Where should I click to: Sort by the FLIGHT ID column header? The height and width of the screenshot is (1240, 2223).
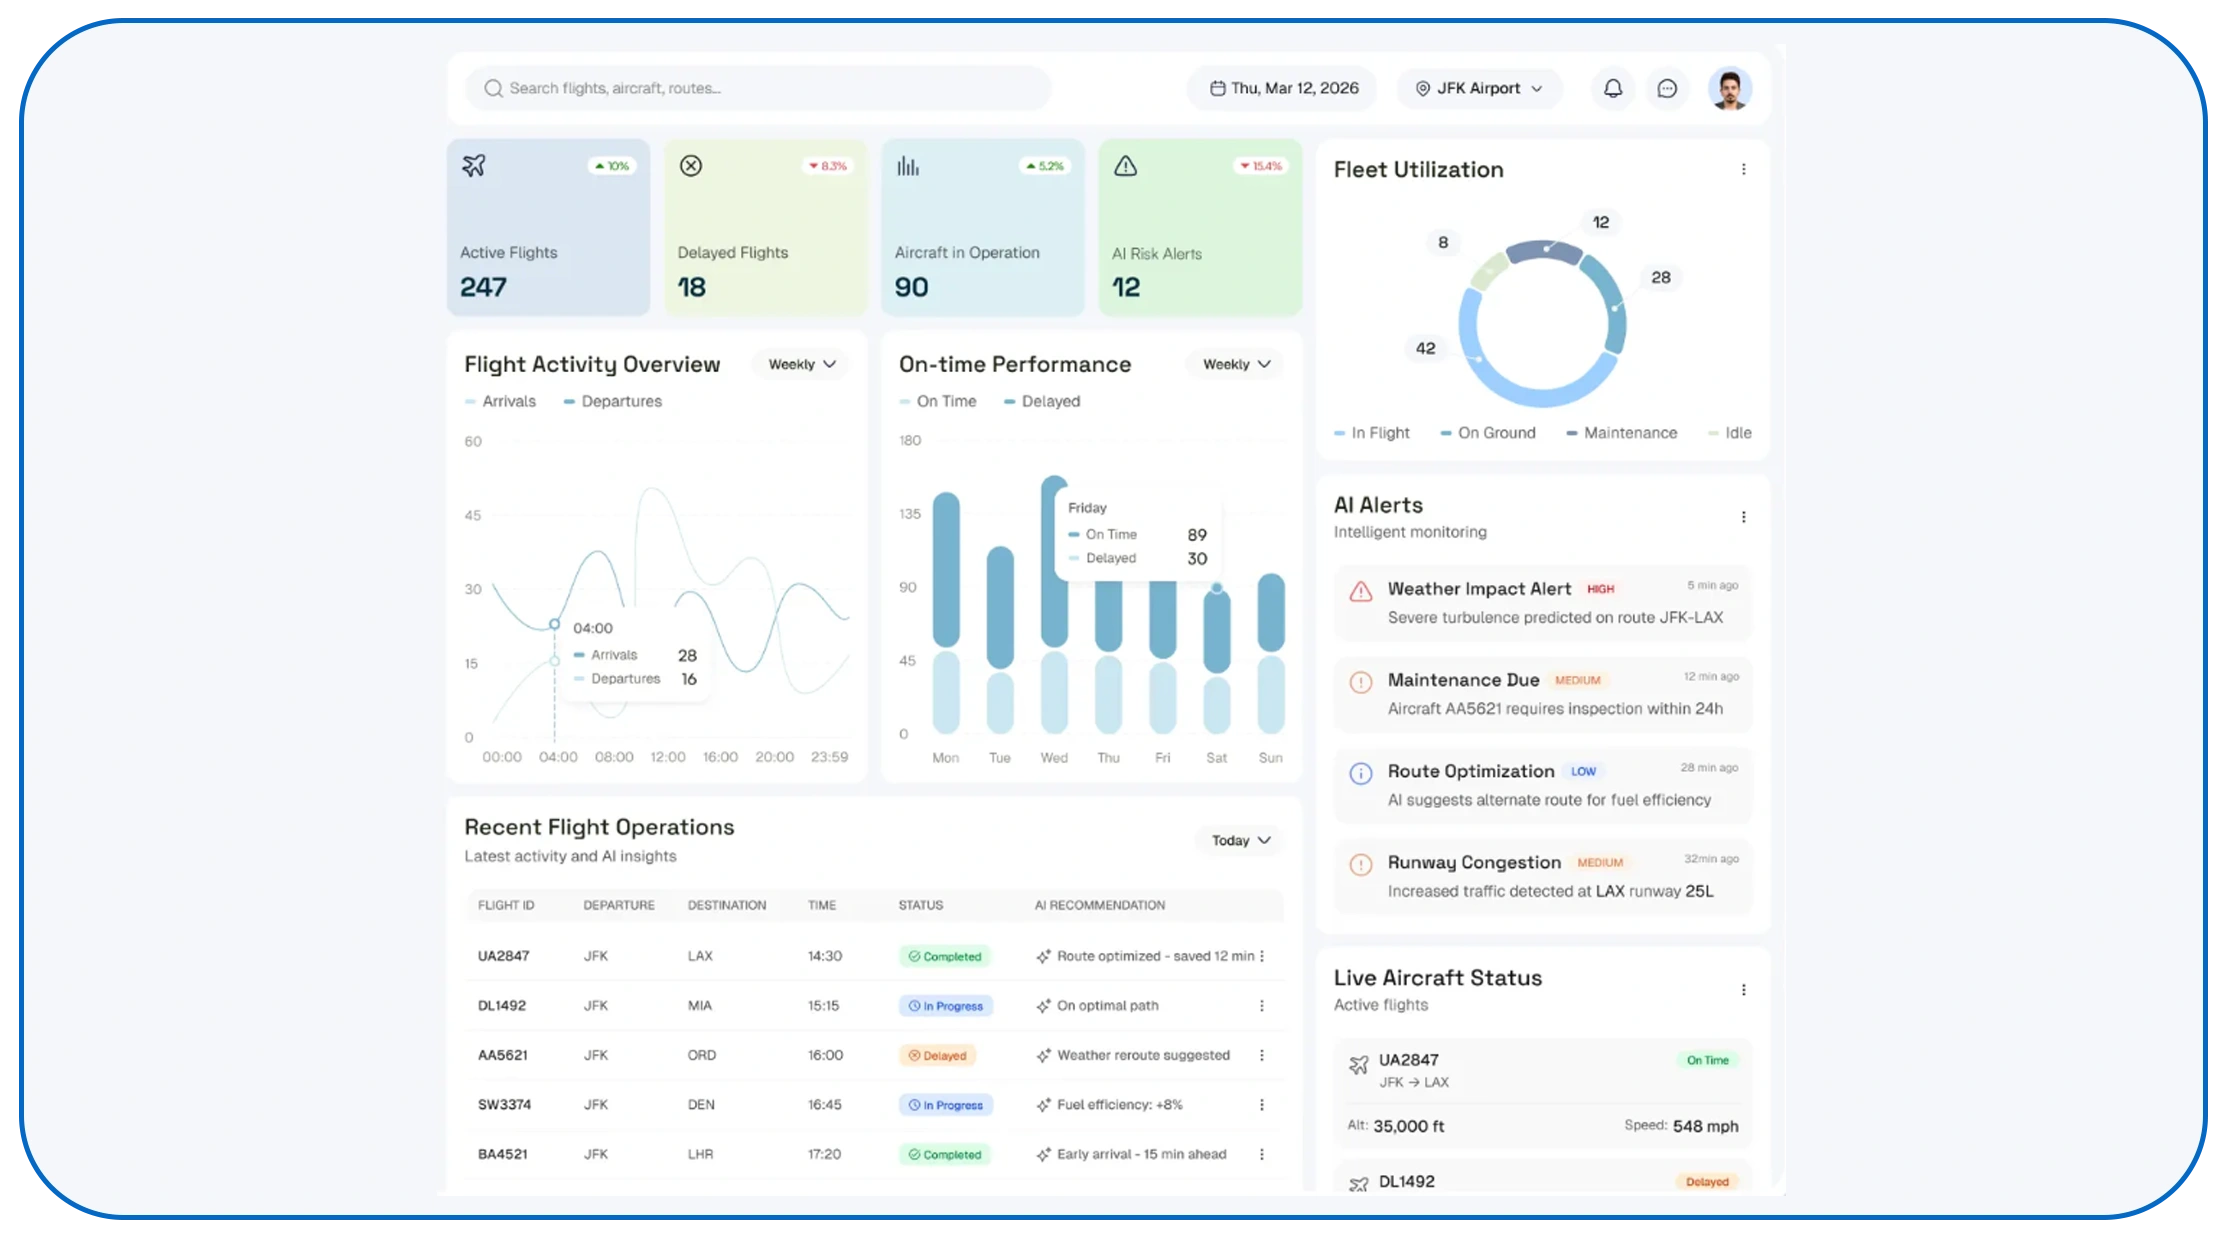click(x=506, y=906)
